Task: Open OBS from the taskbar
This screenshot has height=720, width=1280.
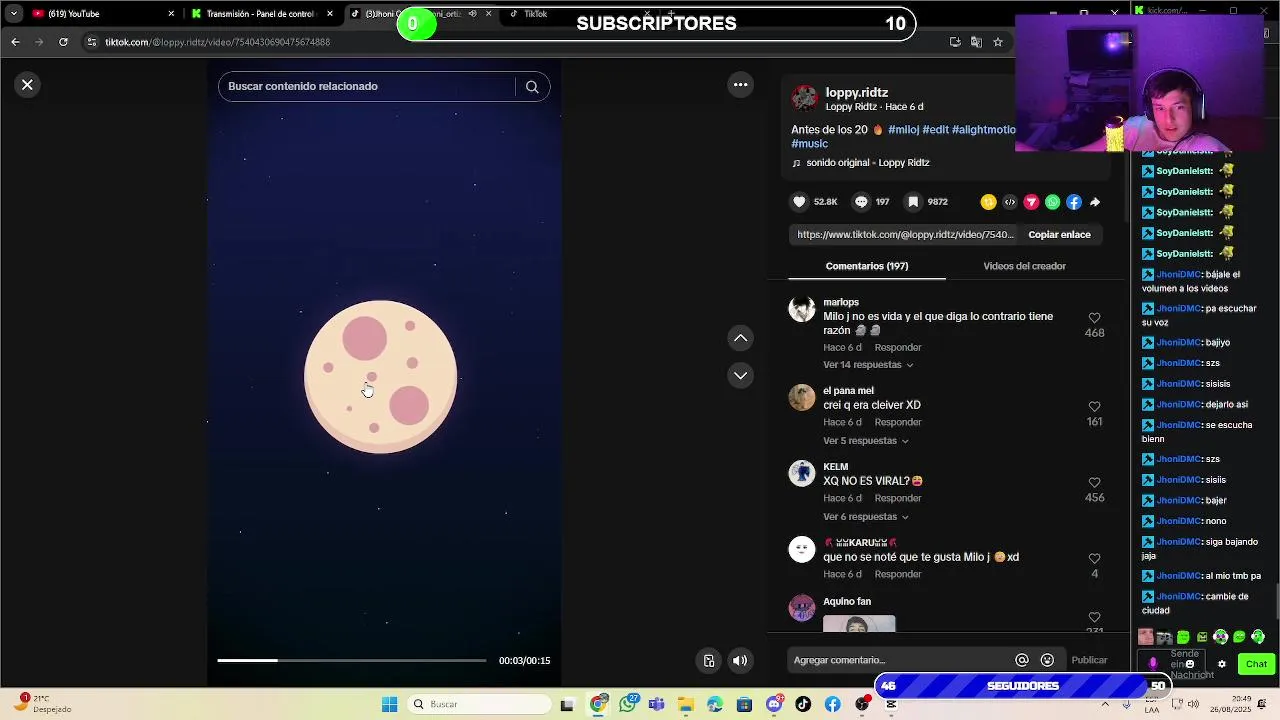Action: pyautogui.click(x=862, y=704)
